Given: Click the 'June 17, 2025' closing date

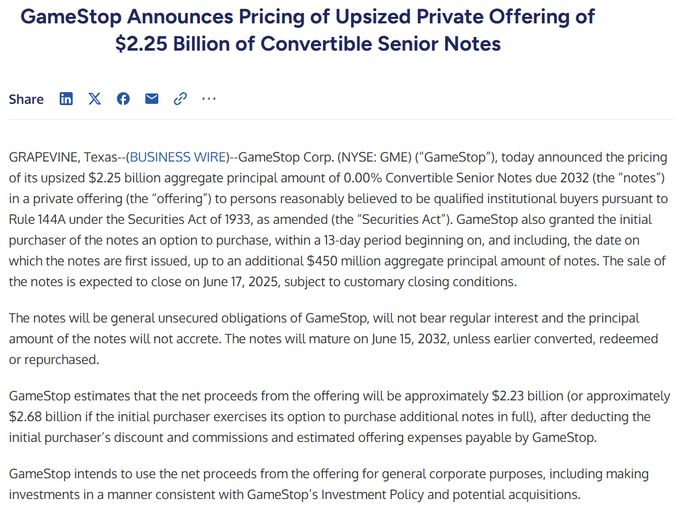Looking at the screenshot, I should (240, 282).
